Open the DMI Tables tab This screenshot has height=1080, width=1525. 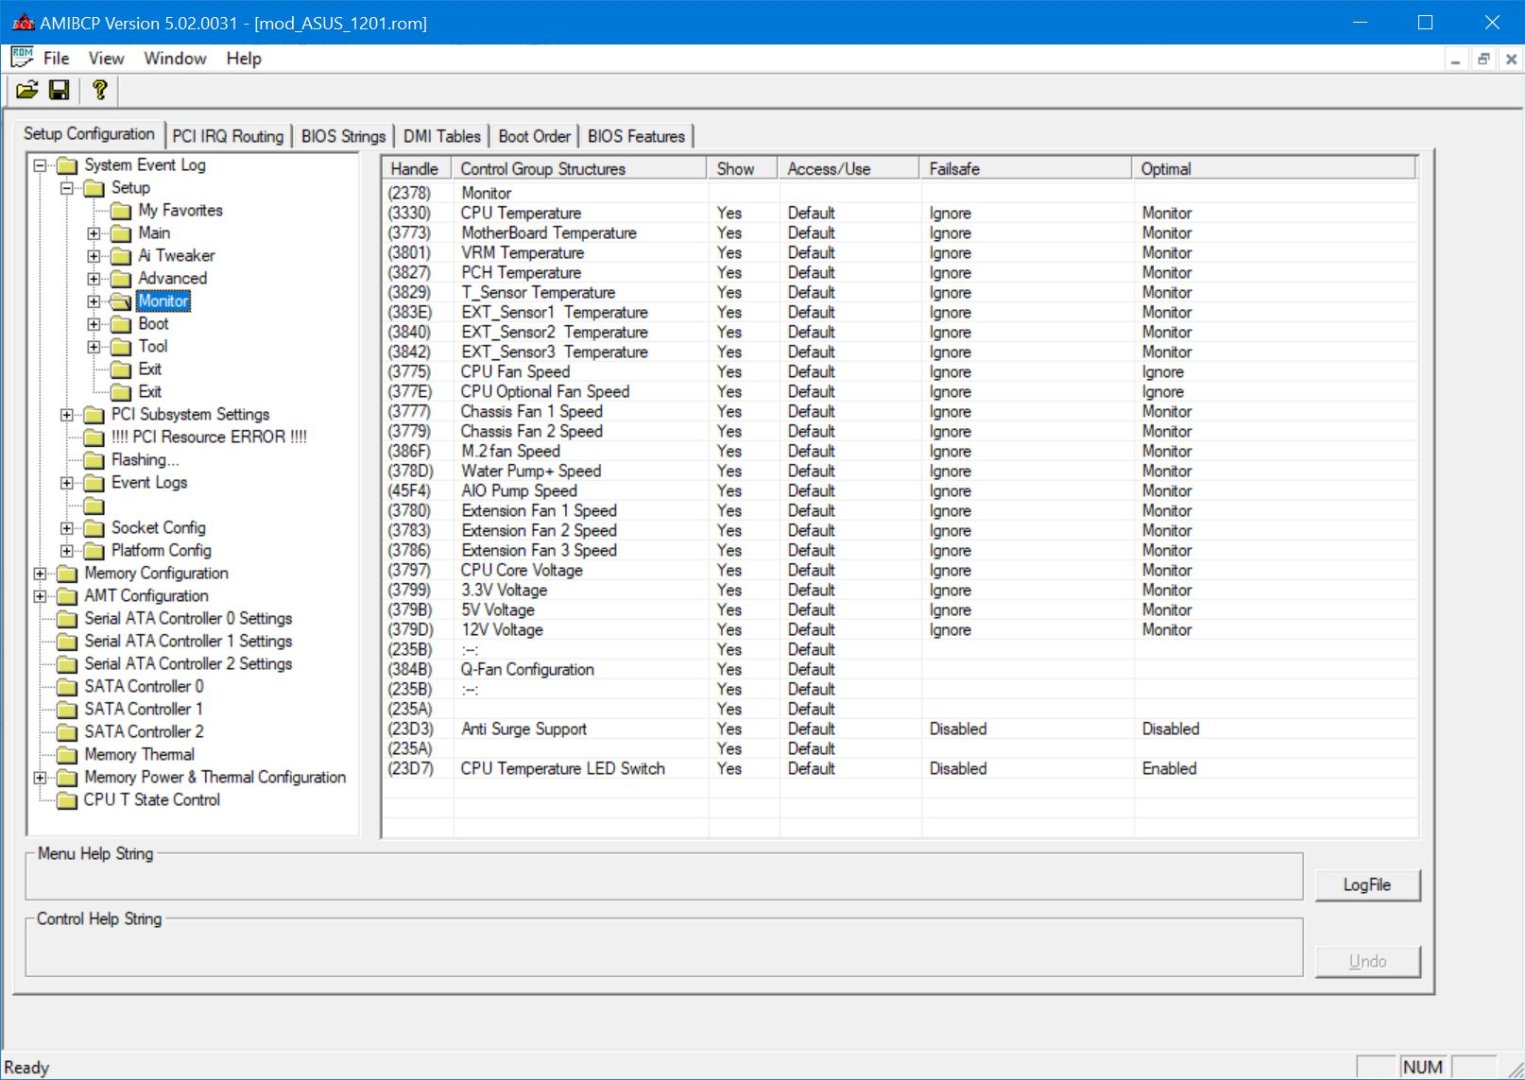click(441, 136)
